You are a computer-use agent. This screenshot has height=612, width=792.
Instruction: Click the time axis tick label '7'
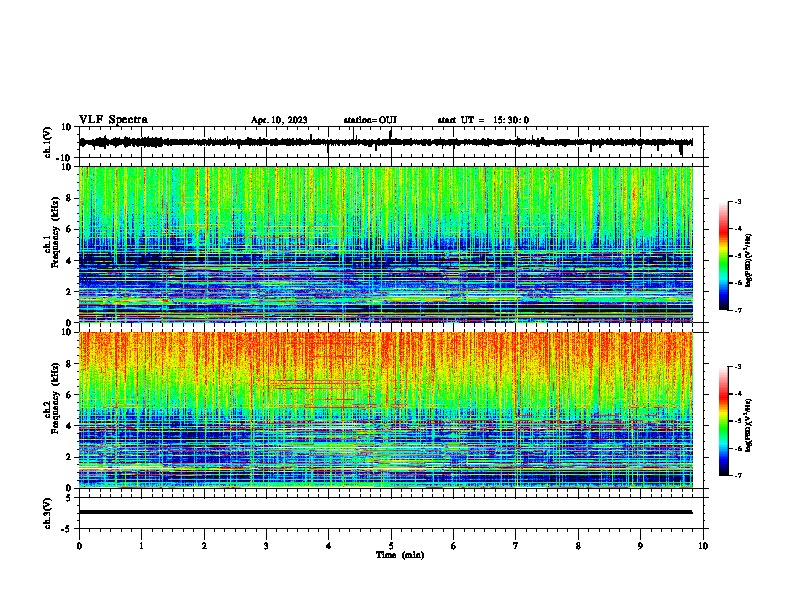516,546
